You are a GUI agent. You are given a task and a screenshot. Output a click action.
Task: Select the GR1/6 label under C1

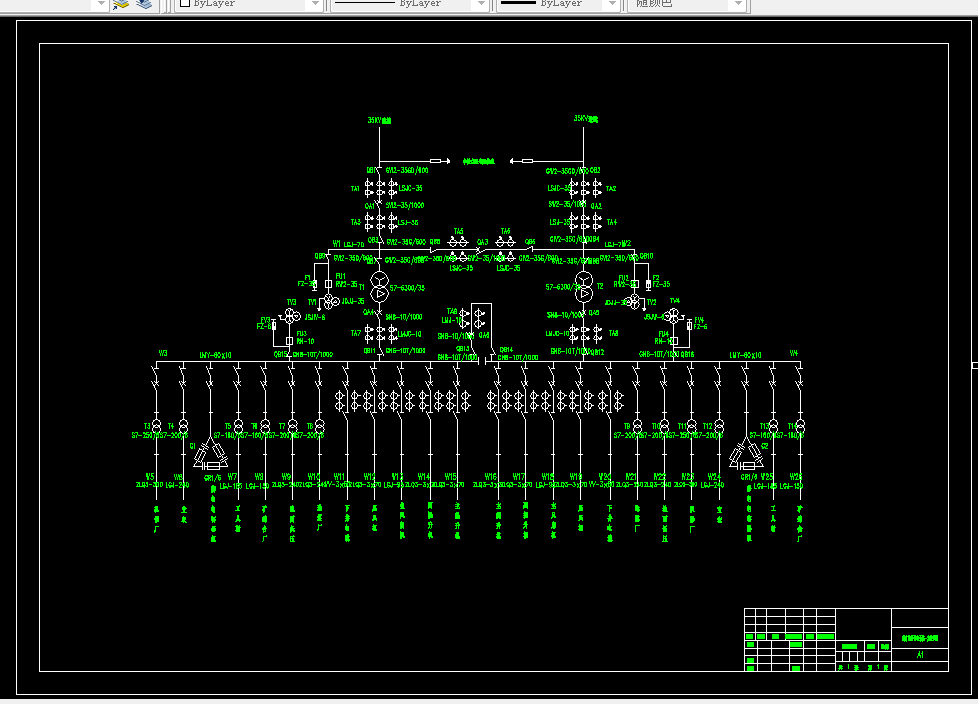tap(212, 478)
